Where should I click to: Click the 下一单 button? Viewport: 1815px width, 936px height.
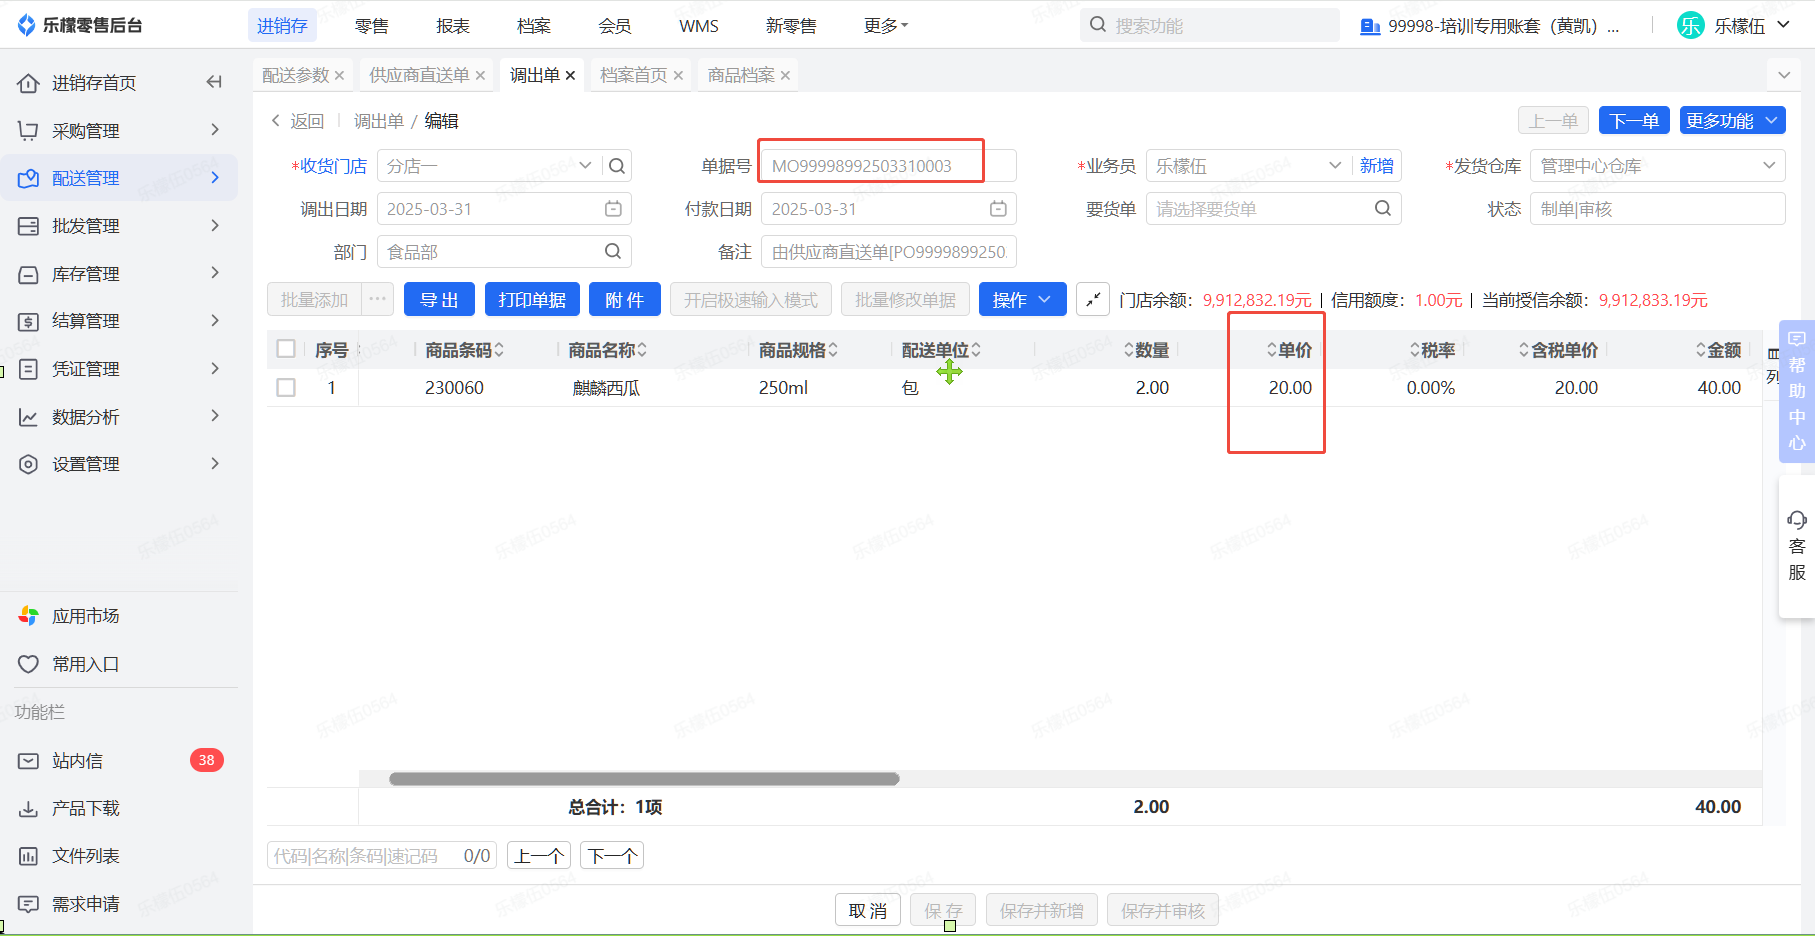click(x=1634, y=121)
